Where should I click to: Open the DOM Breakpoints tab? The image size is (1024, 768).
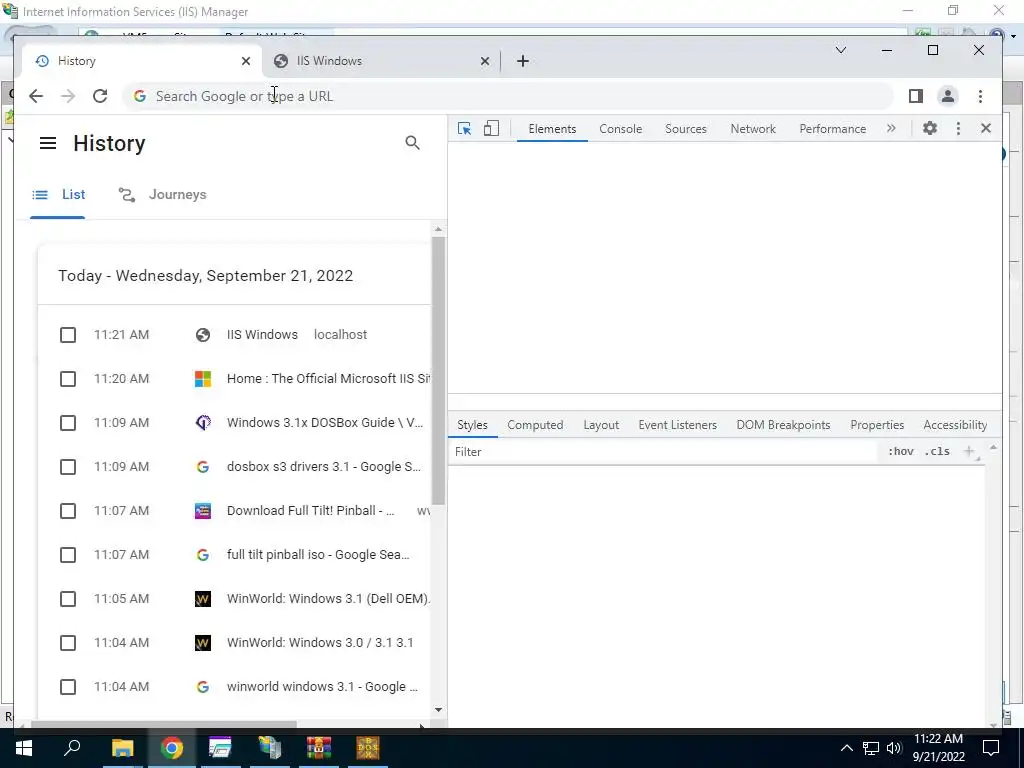[783, 425]
